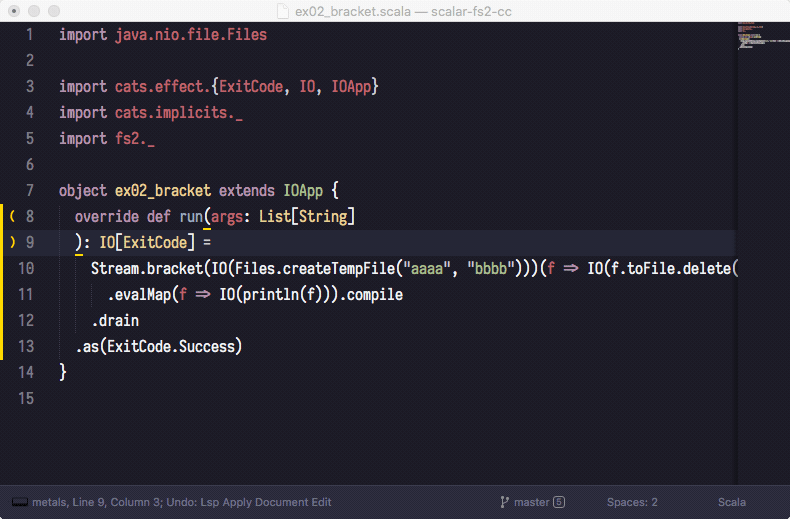Click the close bracket marker on line 9 gutter

click(12, 242)
